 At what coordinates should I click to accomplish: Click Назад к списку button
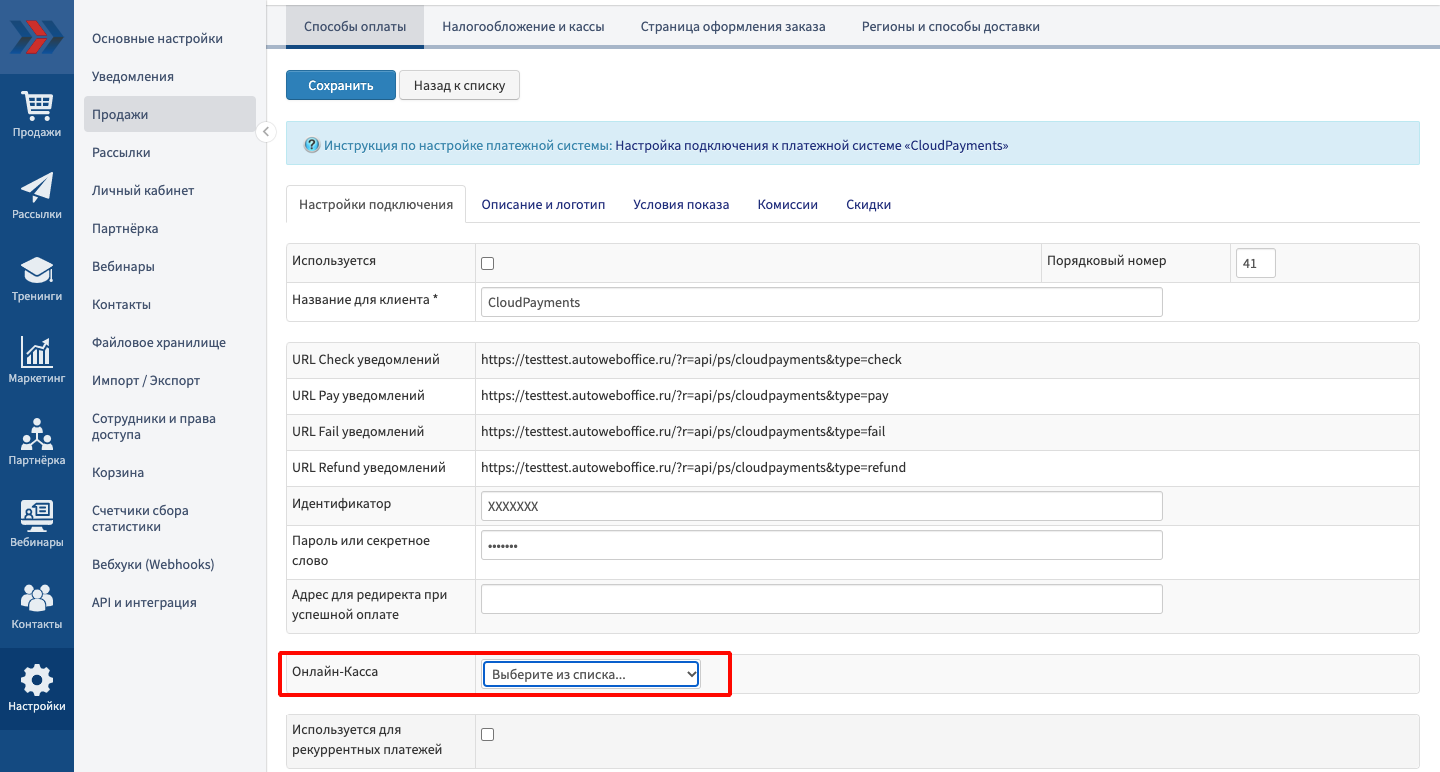tap(459, 86)
